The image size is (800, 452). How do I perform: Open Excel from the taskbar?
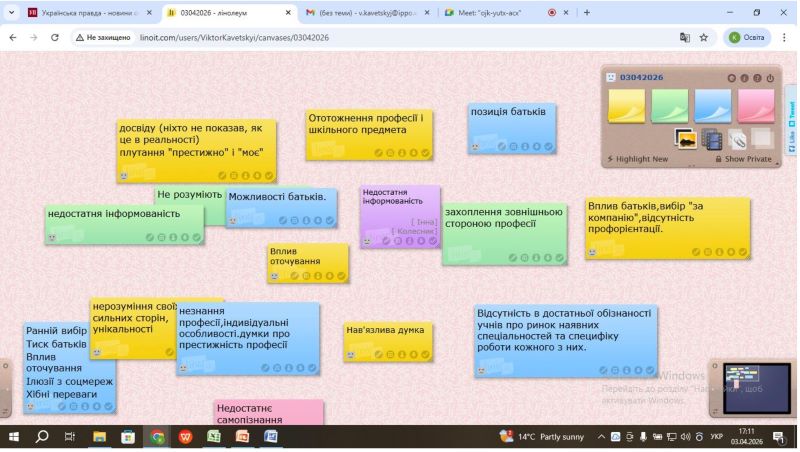tap(214, 437)
